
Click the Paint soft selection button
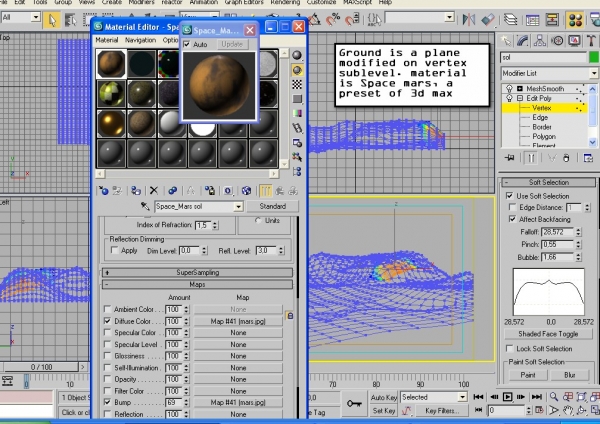[x=528, y=375]
